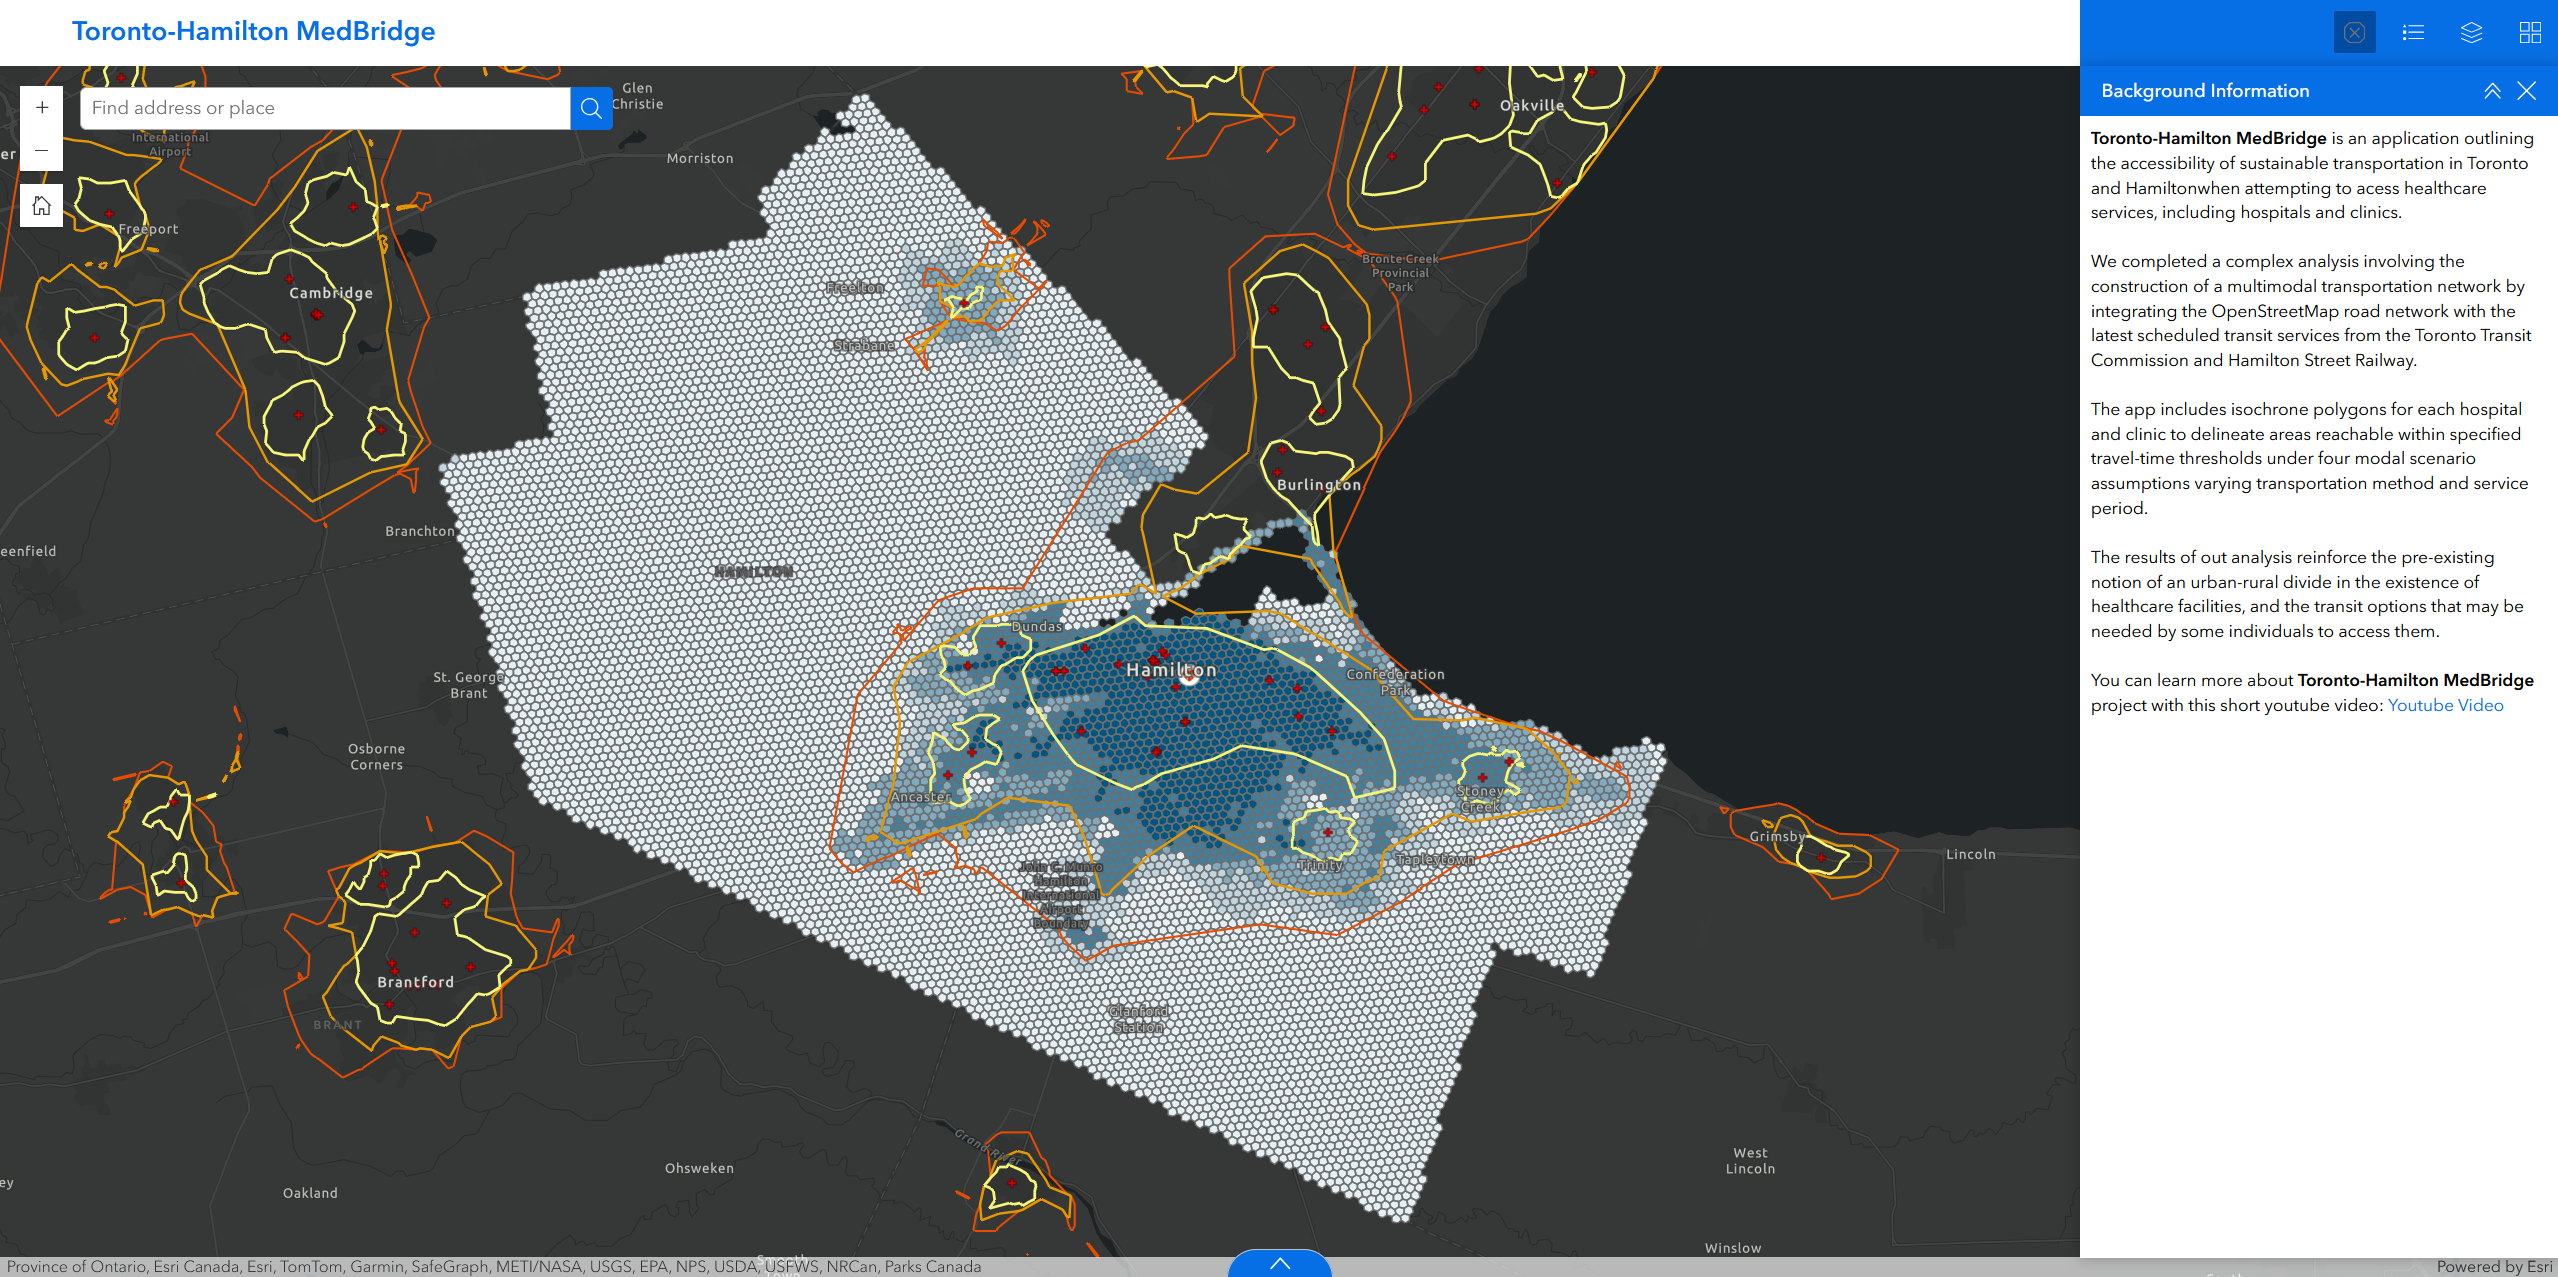Image resolution: width=2558 pixels, height=1277 pixels.
Task: Toggle the Background Information widget icon
Action: 2354,33
